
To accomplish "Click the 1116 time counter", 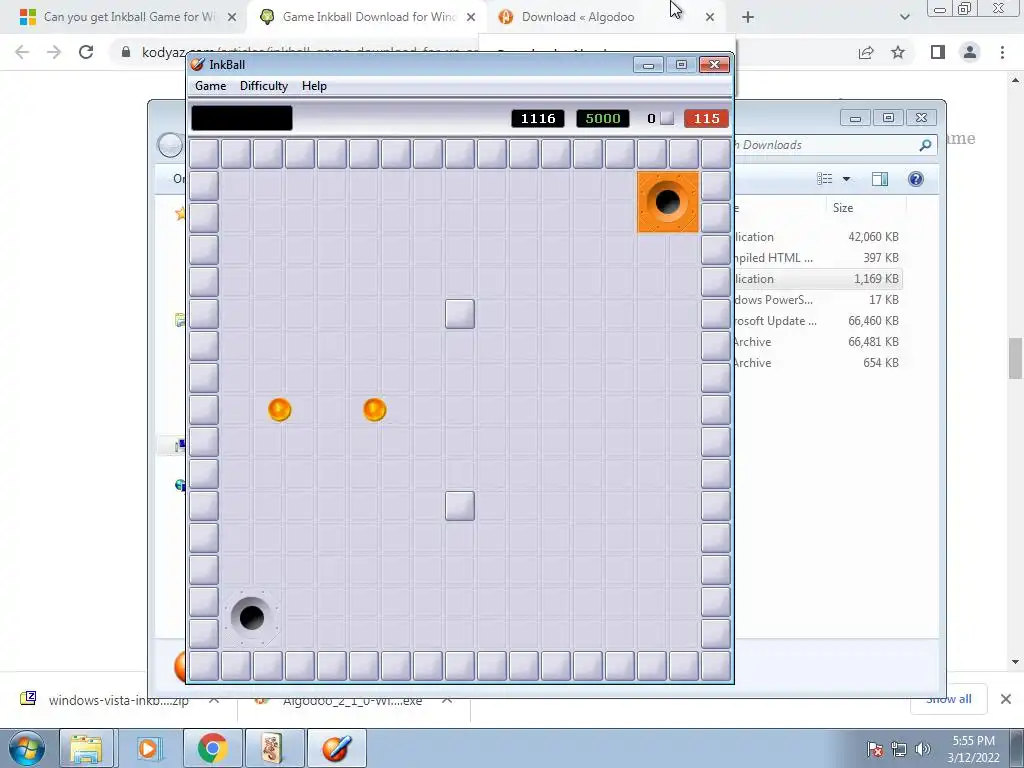I will (537, 118).
